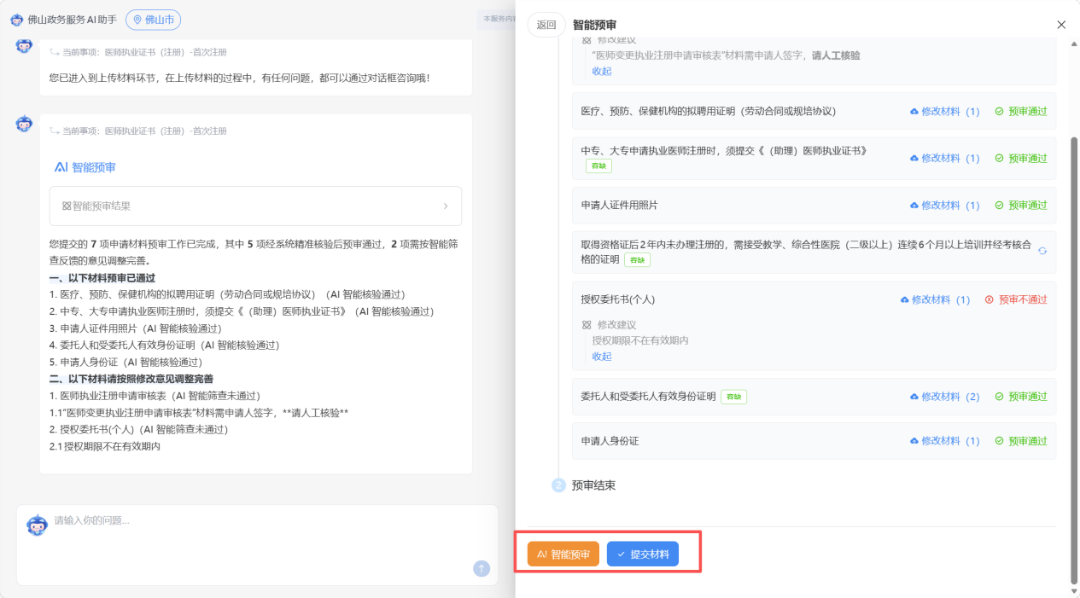1080x598 pixels.
Task: Click 修改材料 for 医师执业证书 row
Action: point(944,158)
